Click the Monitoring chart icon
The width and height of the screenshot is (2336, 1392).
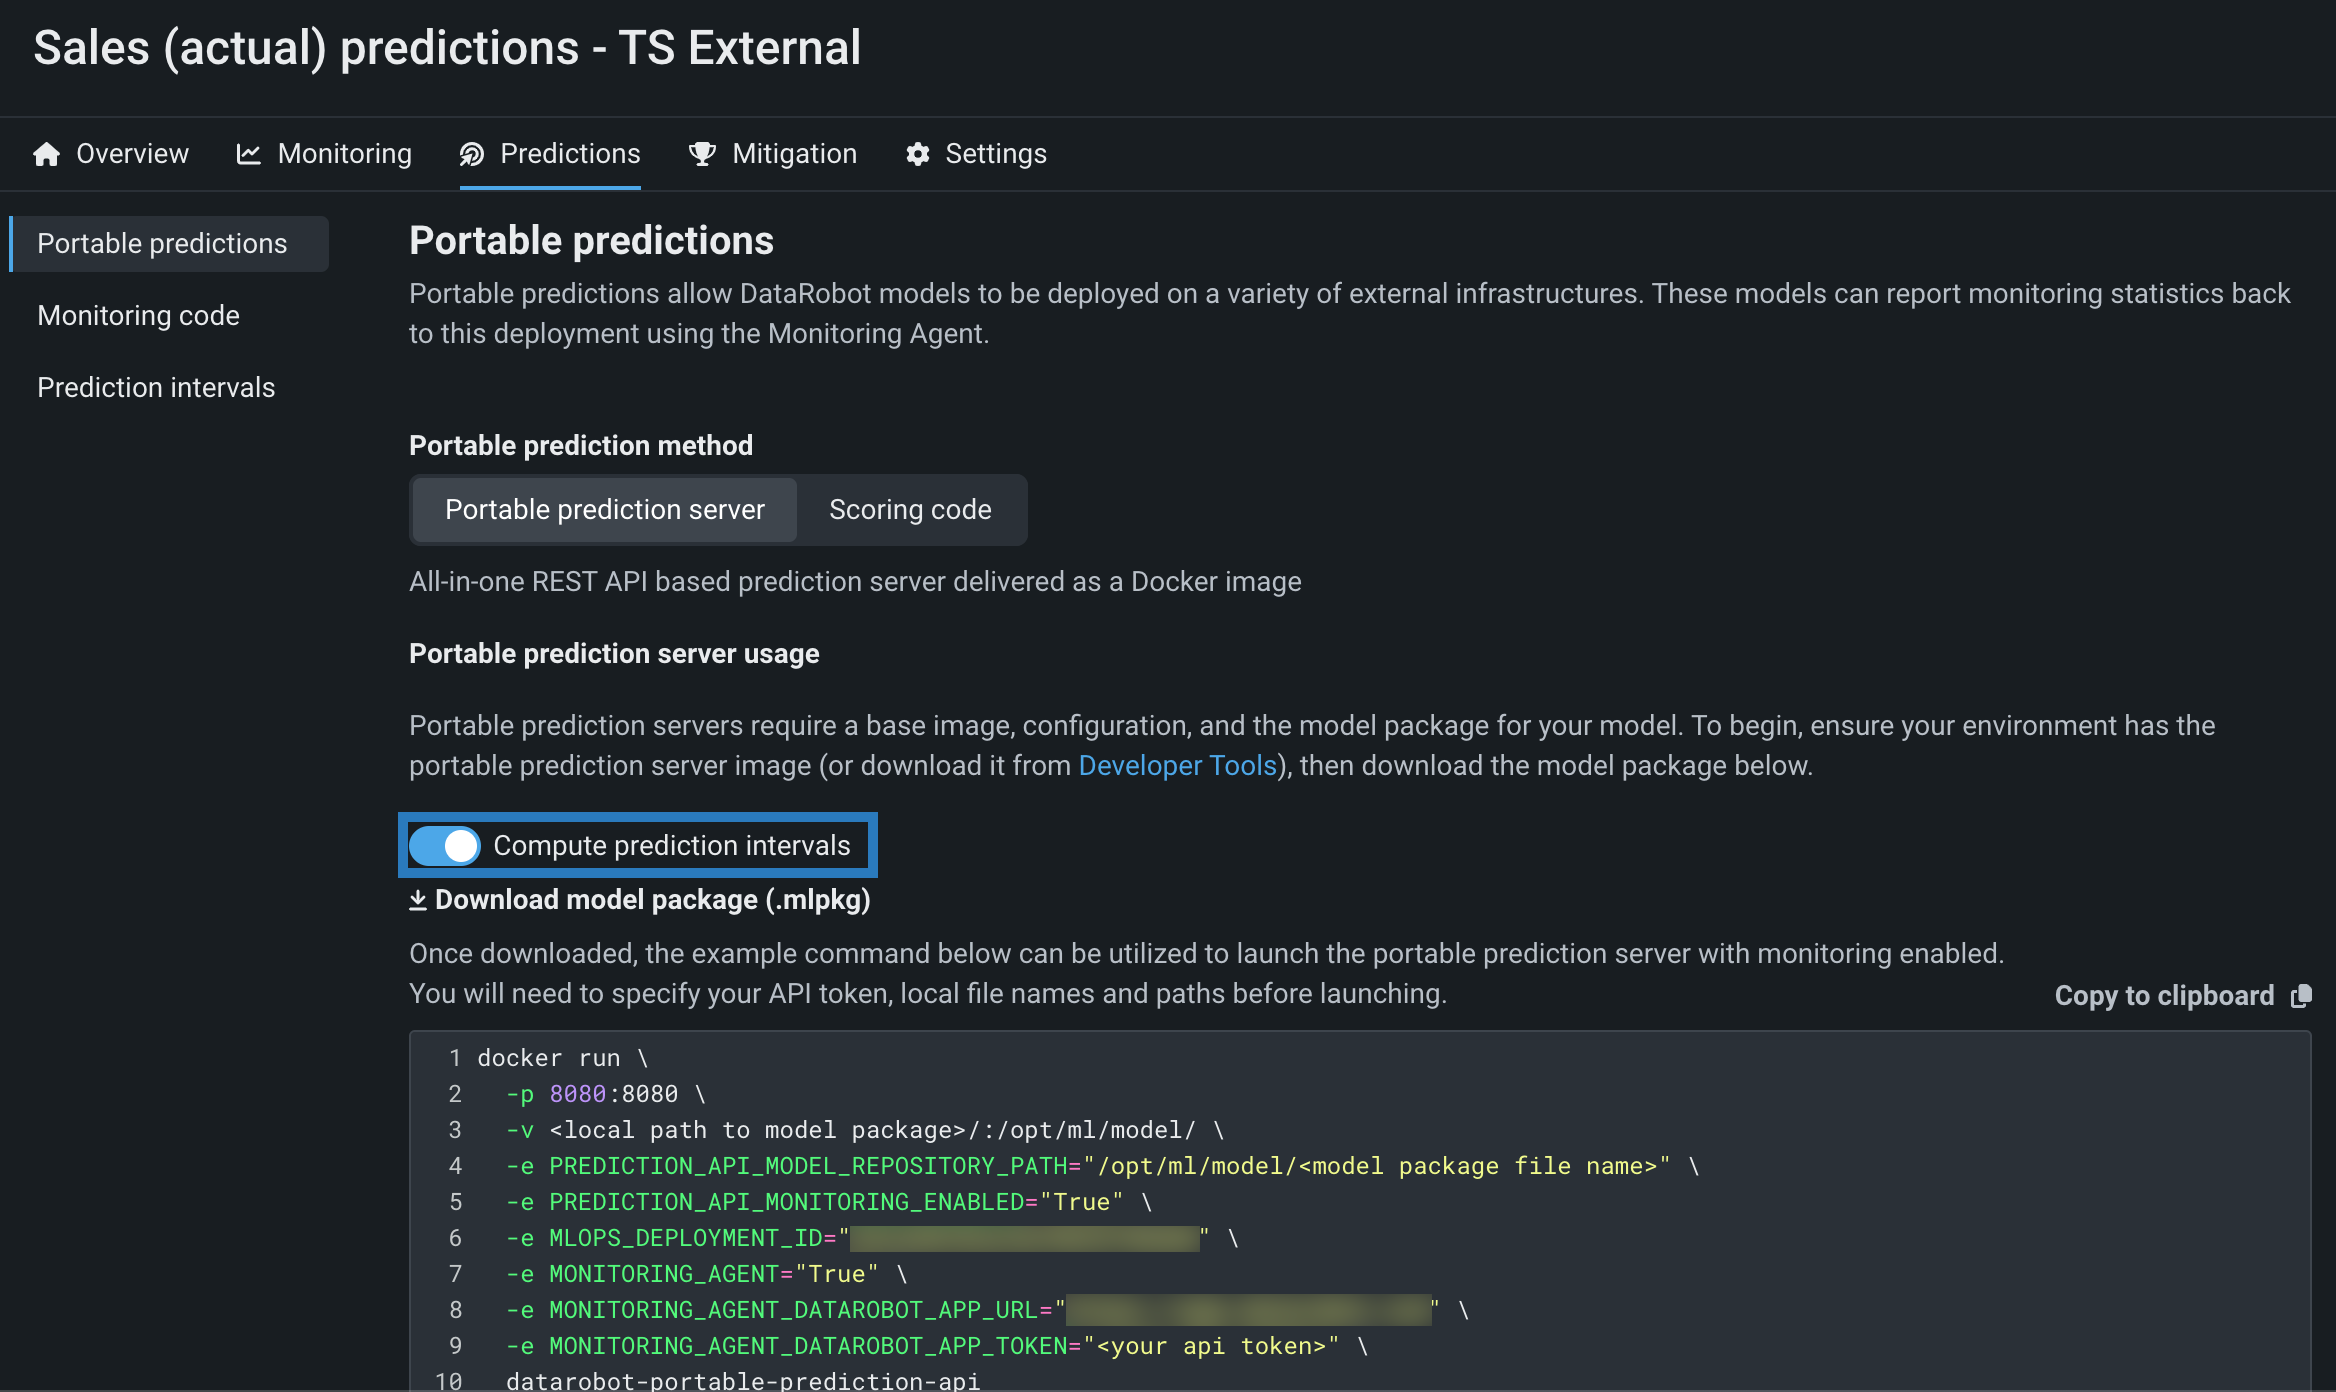pyautogui.click(x=248, y=154)
